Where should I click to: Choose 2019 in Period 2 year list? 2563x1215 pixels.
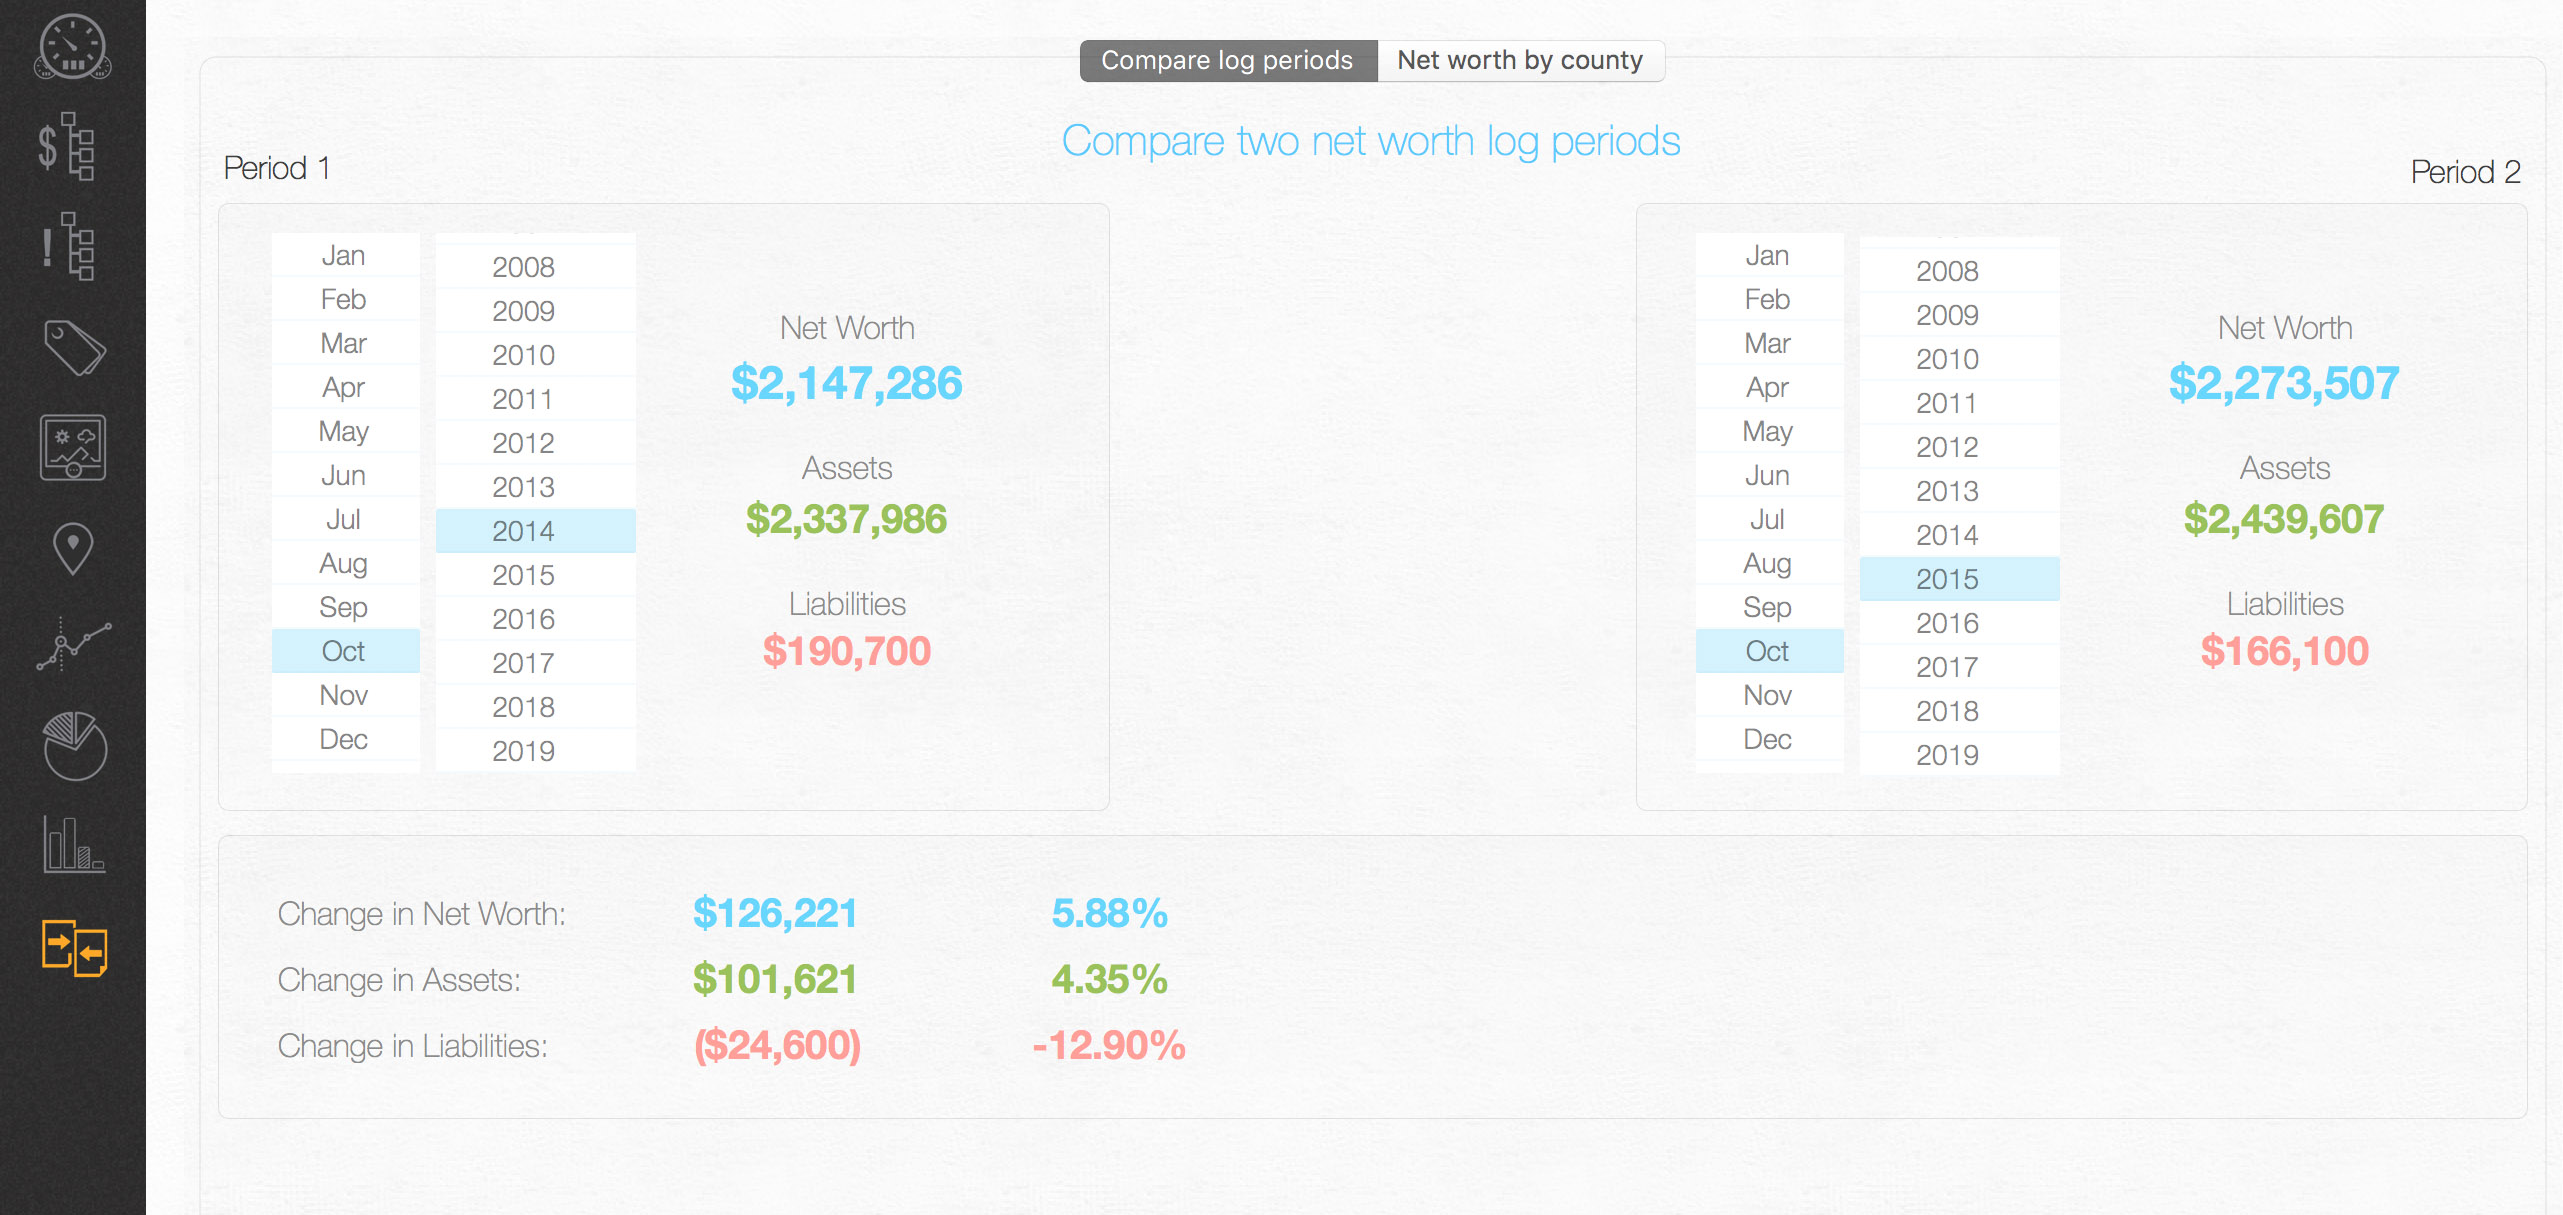coord(1959,755)
